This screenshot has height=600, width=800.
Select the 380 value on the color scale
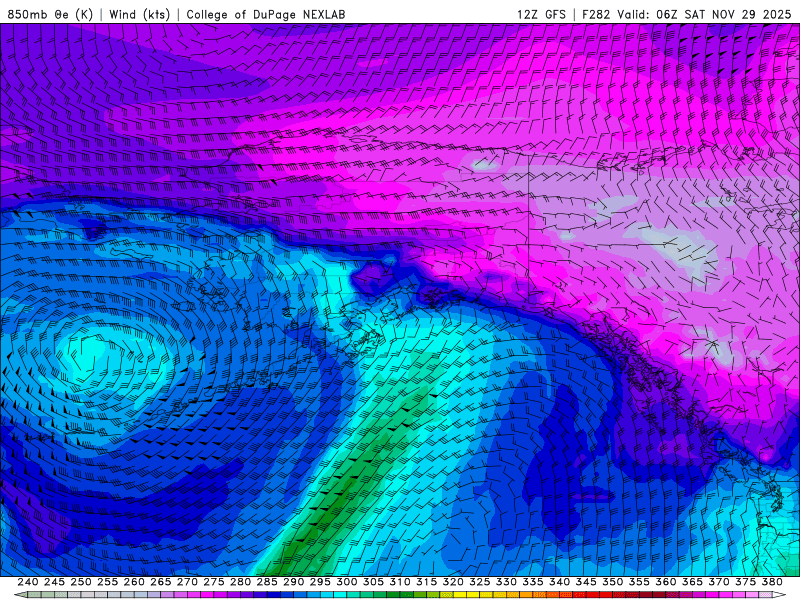772,582
